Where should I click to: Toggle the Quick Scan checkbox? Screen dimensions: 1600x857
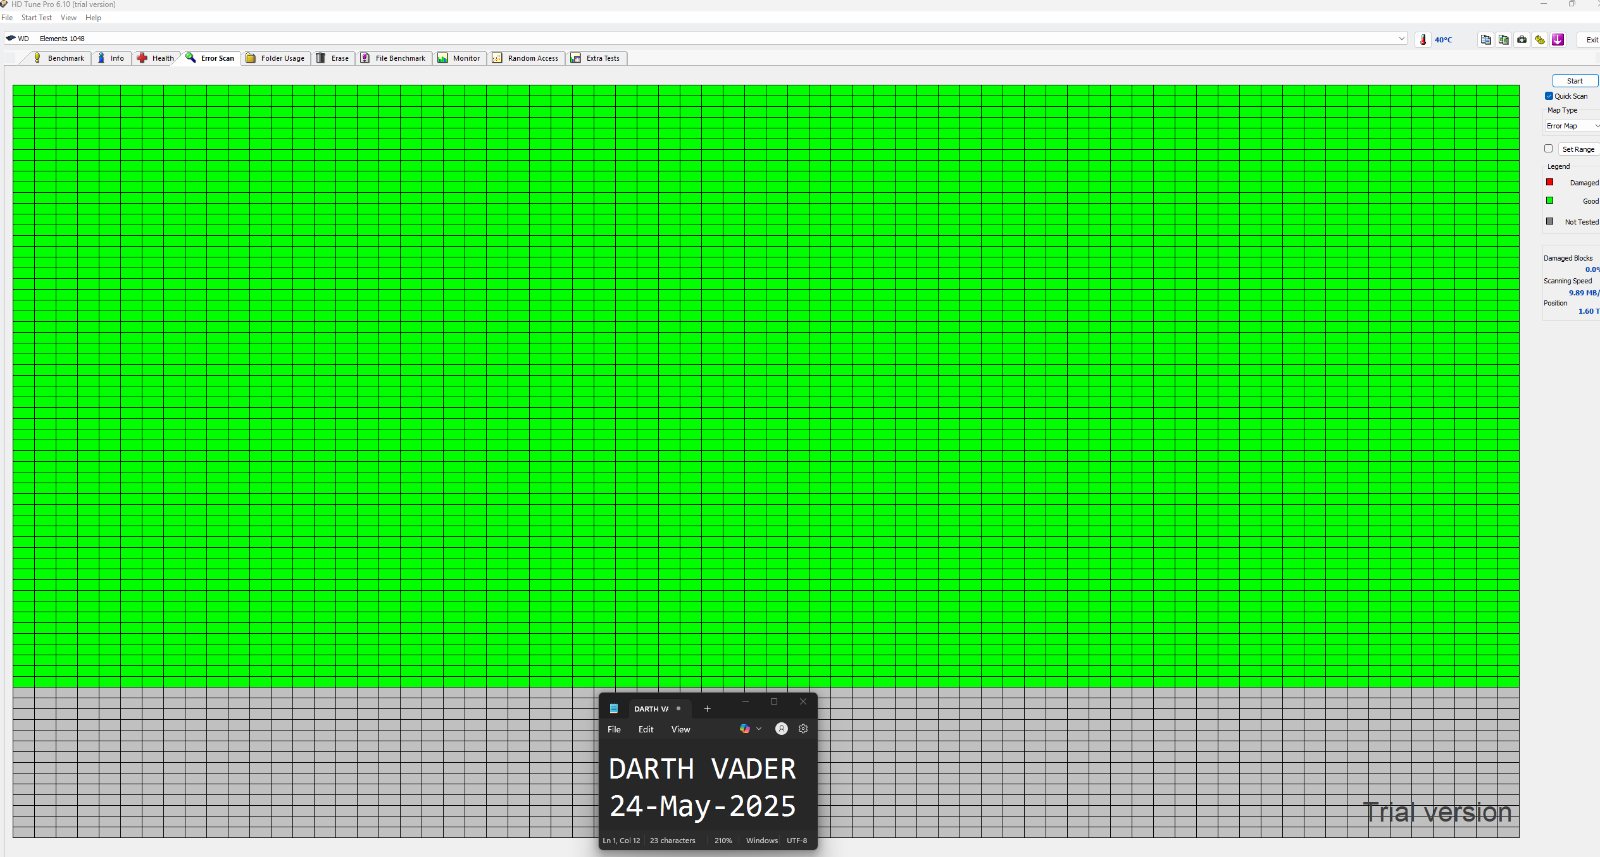(1549, 96)
